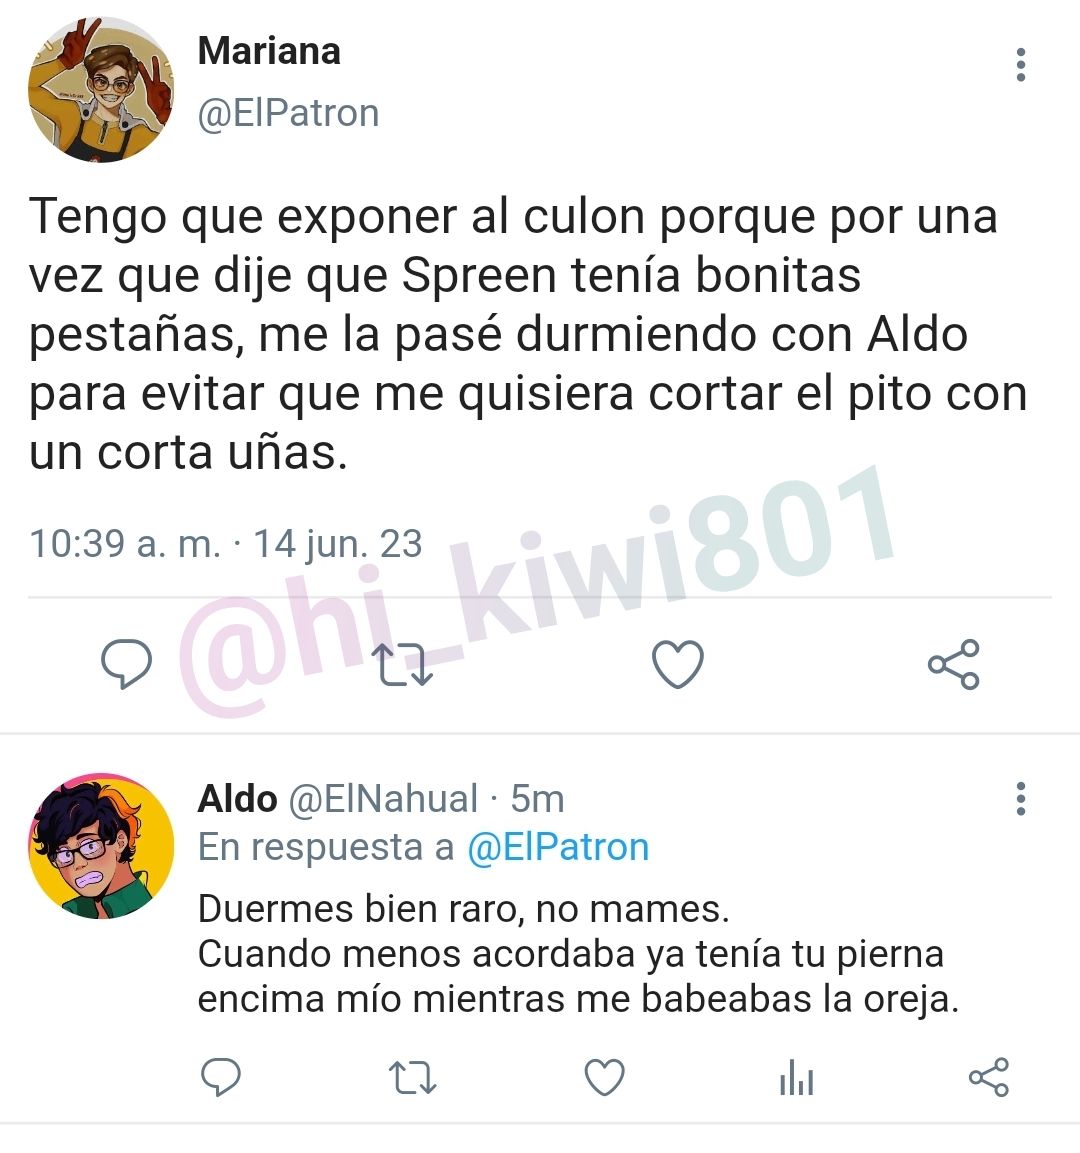
Task: Open Aldo's display name profile
Action: (x=237, y=799)
